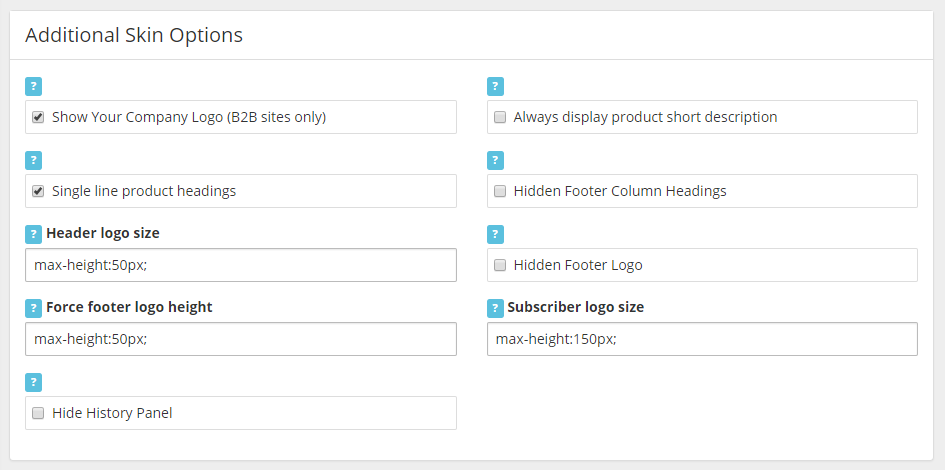Focus the Force footer logo height field
Screen dimensions: 945x470
(x=241, y=339)
